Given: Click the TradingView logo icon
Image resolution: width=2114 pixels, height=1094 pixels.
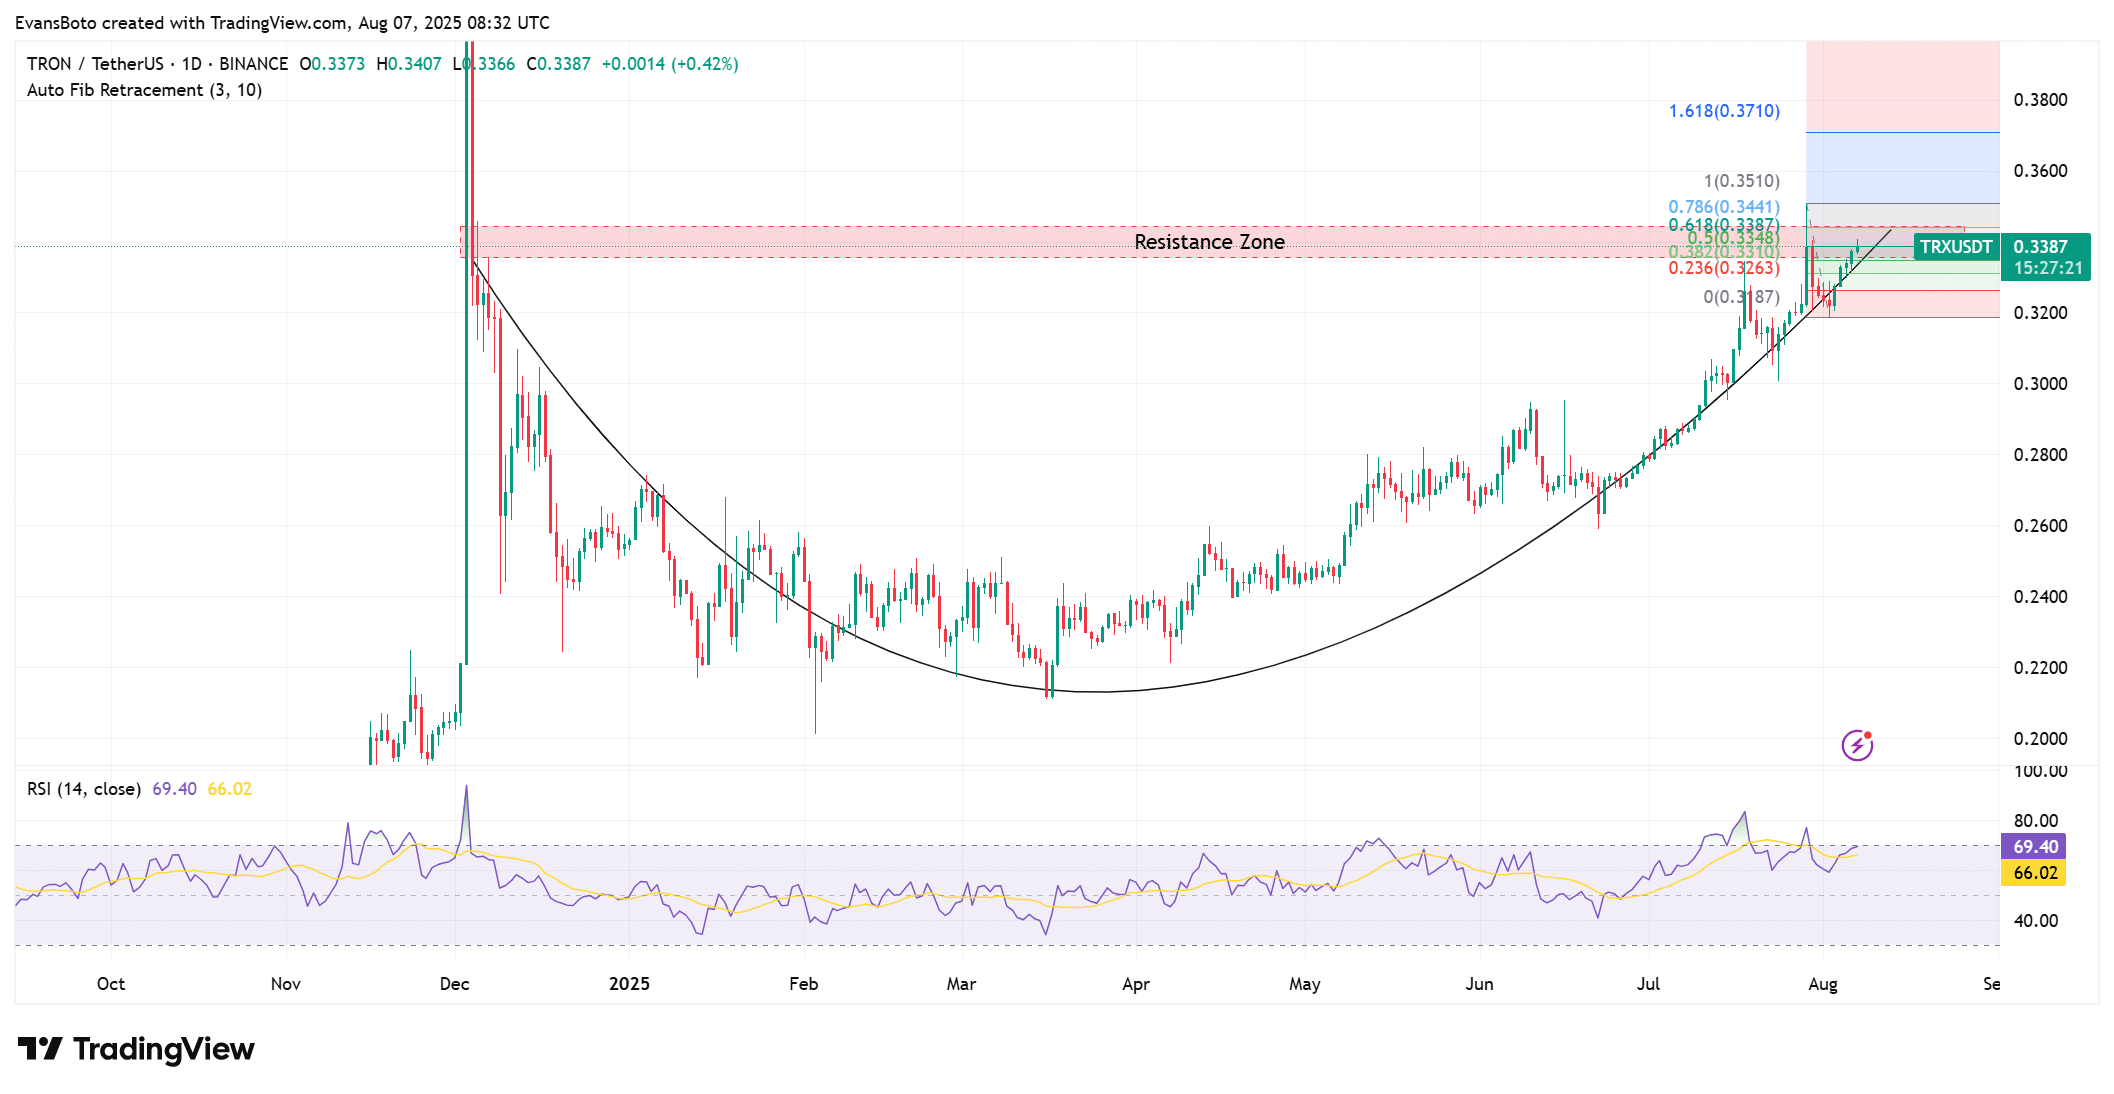Looking at the screenshot, I should point(40,1048).
